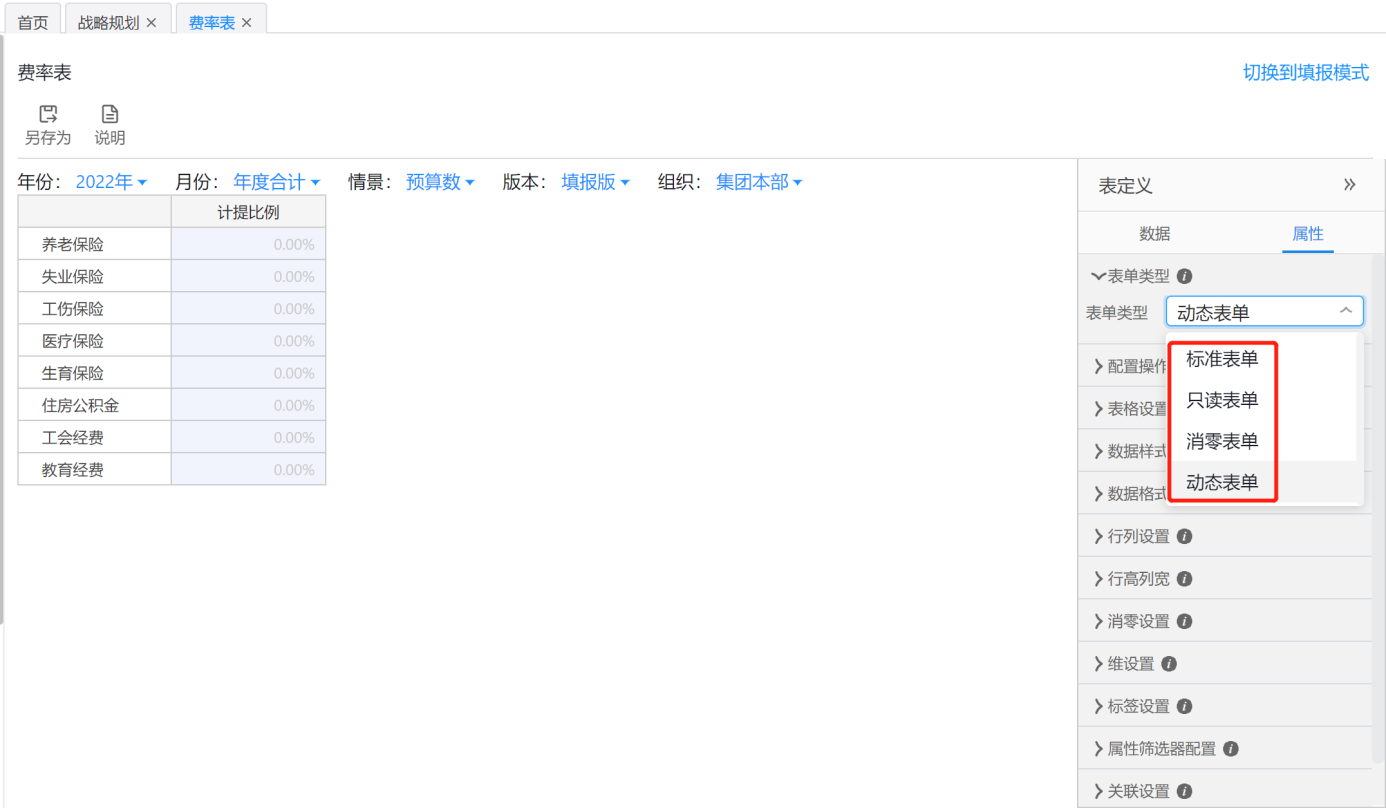Select 只读表单 from the dropdown list
1386x808 pixels.
click(1222, 400)
